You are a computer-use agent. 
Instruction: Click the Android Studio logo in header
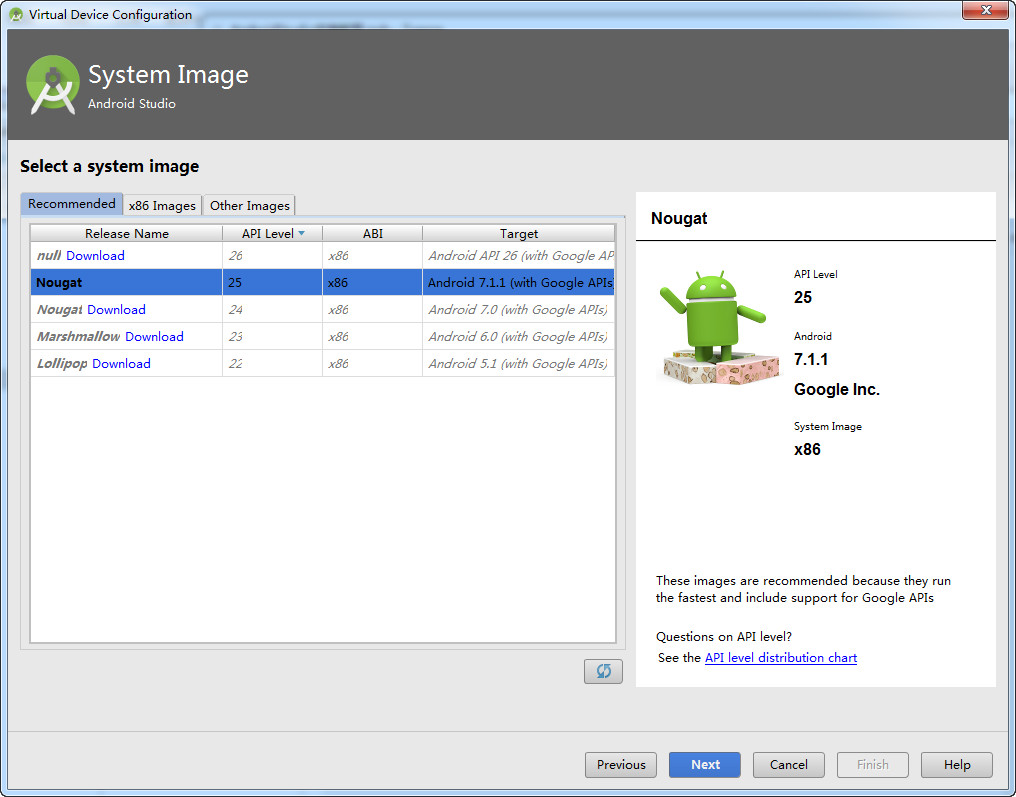[52, 85]
